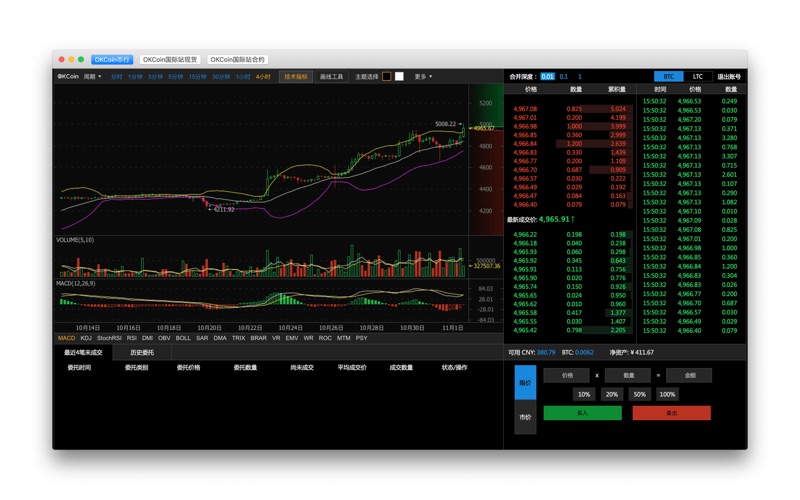800x500 pixels.
Task: Select the MACD indicator
Action: tap(66, 338)
